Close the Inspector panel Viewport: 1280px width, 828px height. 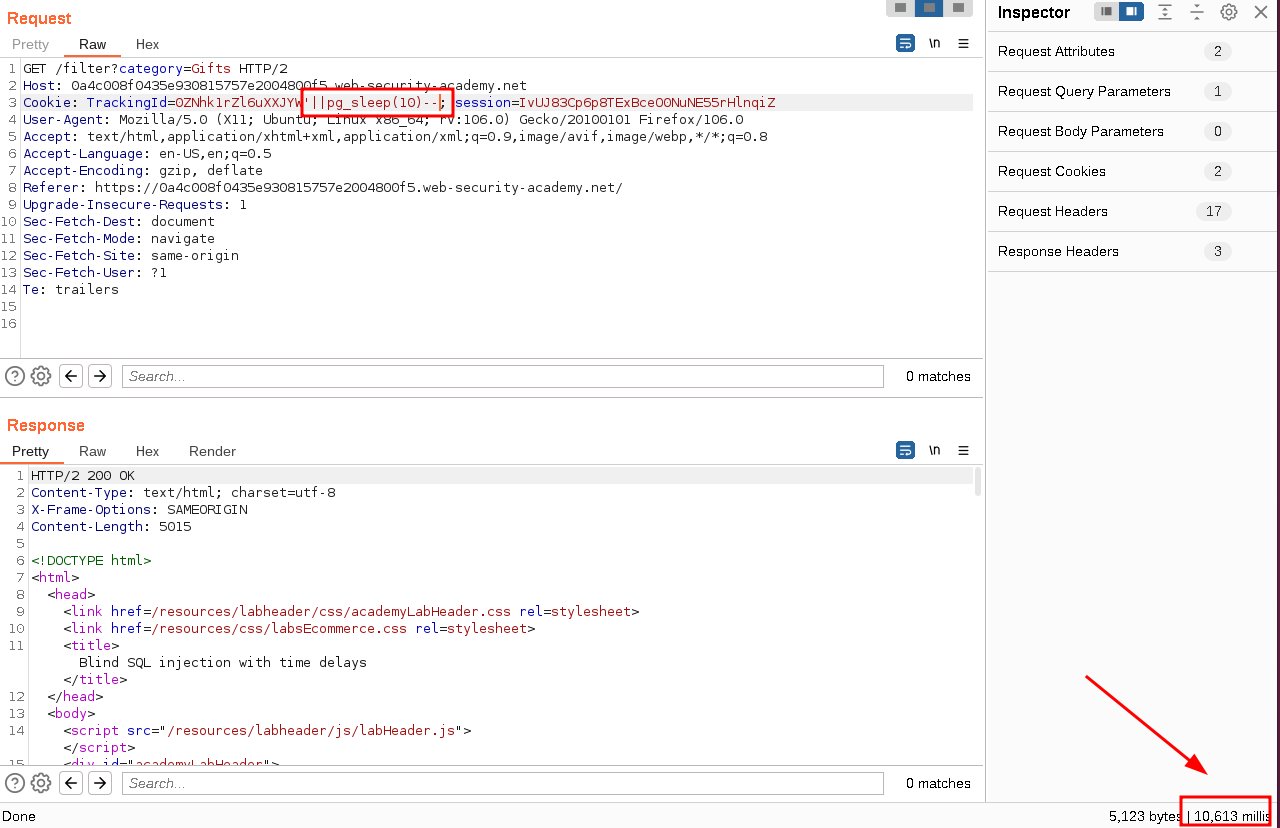pos(1261,12)
